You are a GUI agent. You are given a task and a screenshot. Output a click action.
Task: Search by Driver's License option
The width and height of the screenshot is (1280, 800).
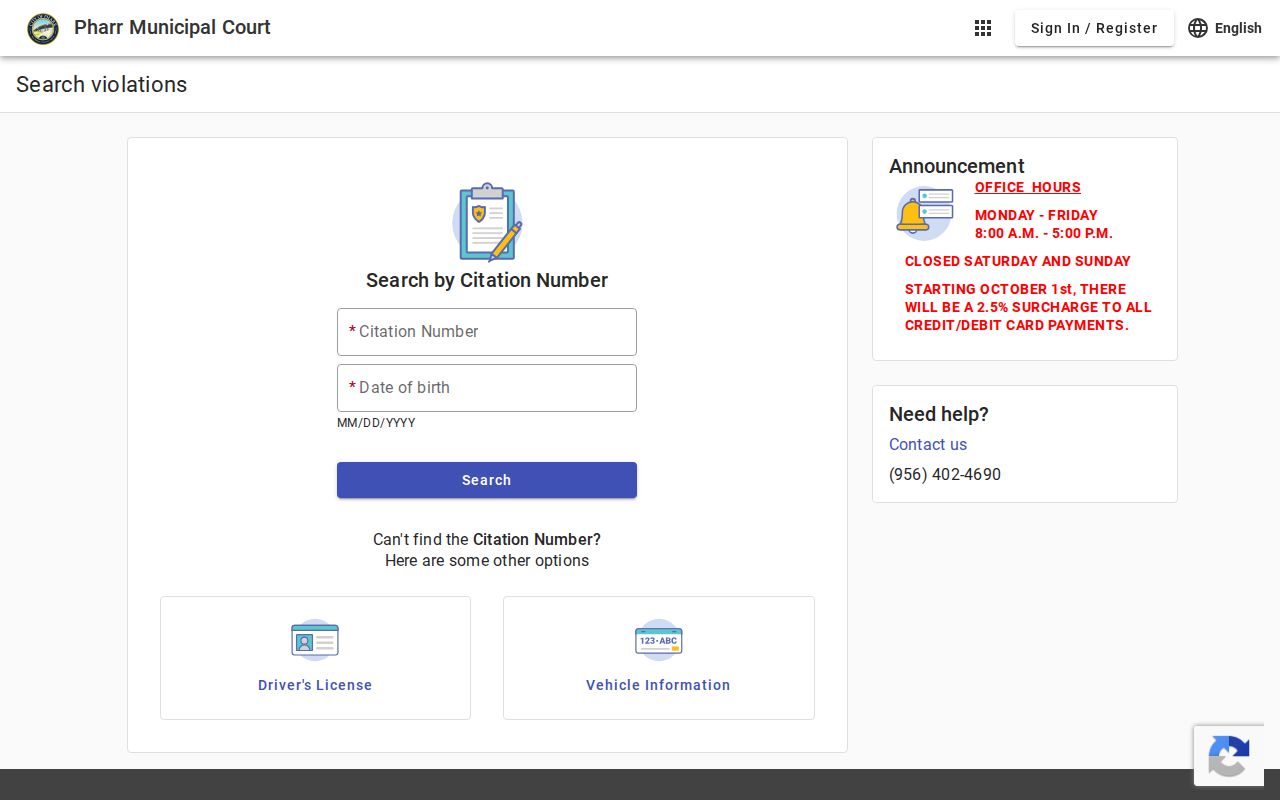pyautogui.click(x=315, y=658)
